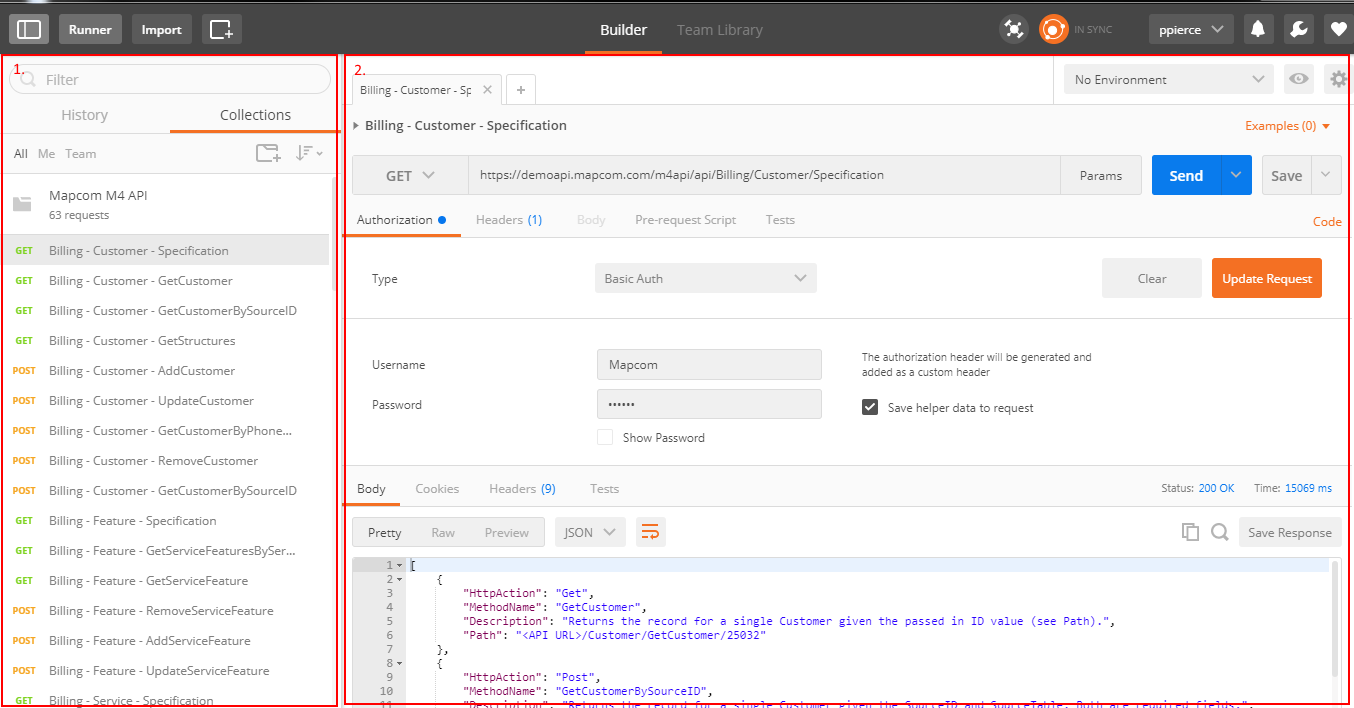Open a new window icon
The height and width of the screenshot is (708, 1354).
point(221,29)
